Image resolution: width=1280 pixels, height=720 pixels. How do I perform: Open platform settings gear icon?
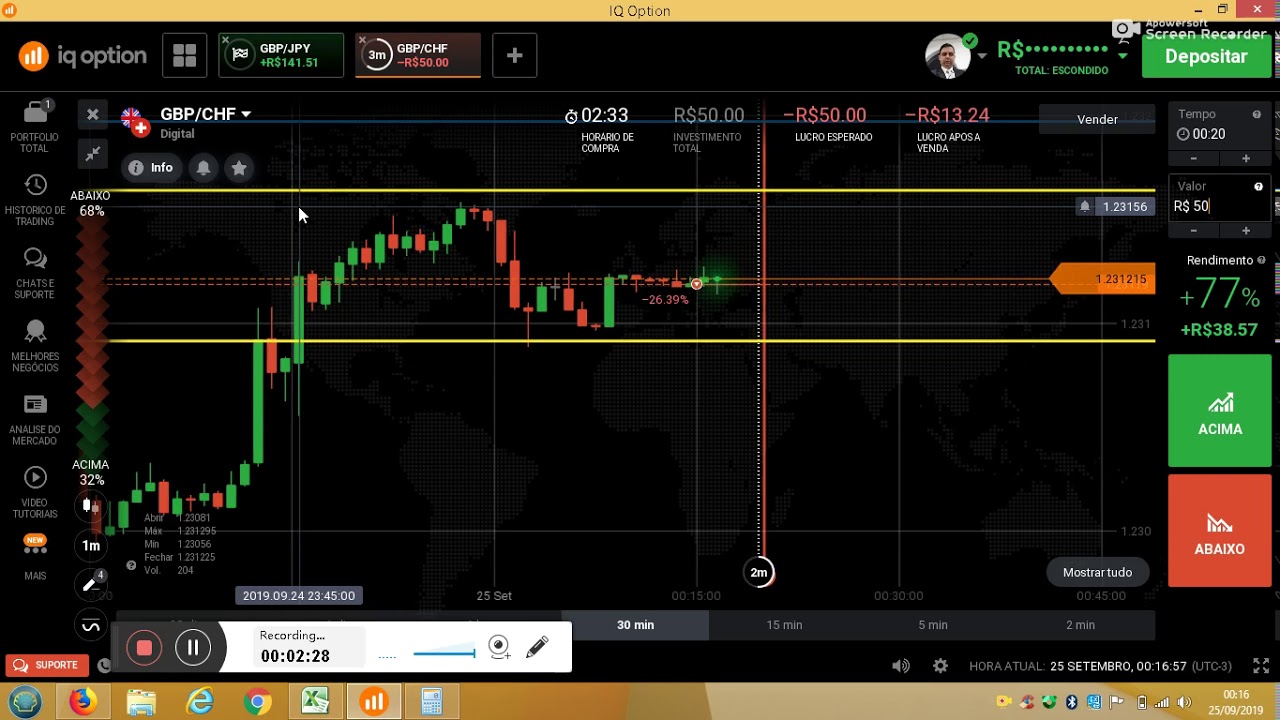pos(940,666)
